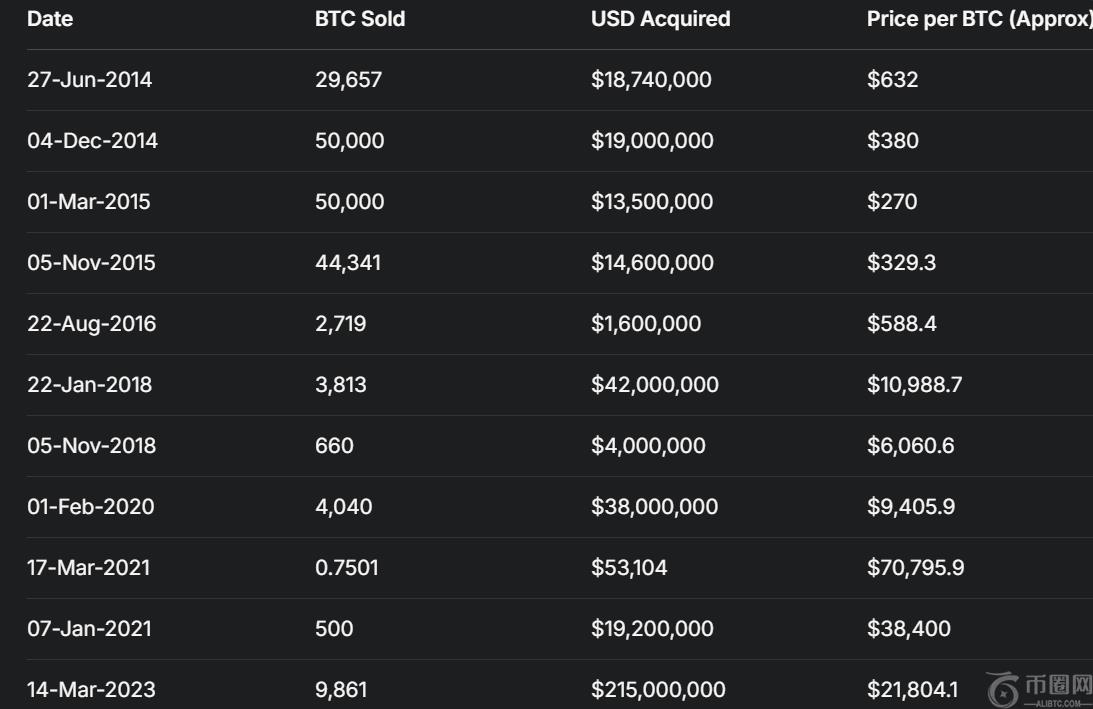
Task: Click the $215,000,000 USD acquired cell
Action: (x=658, y=690)
